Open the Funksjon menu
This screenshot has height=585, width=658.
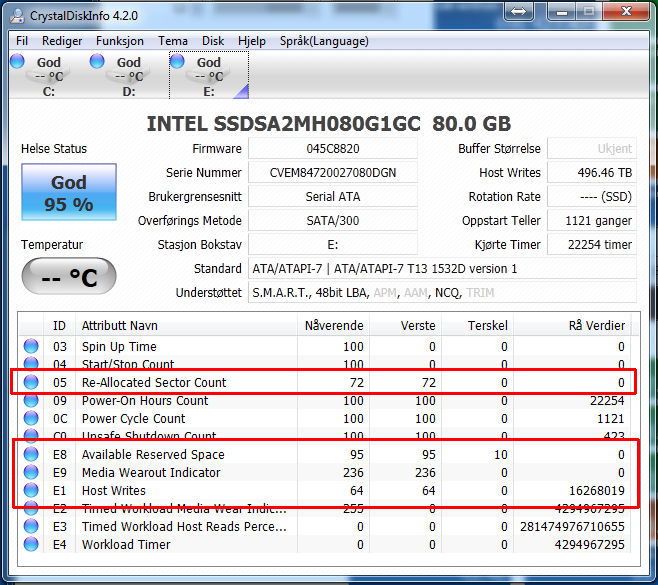[x=120, y=41]
